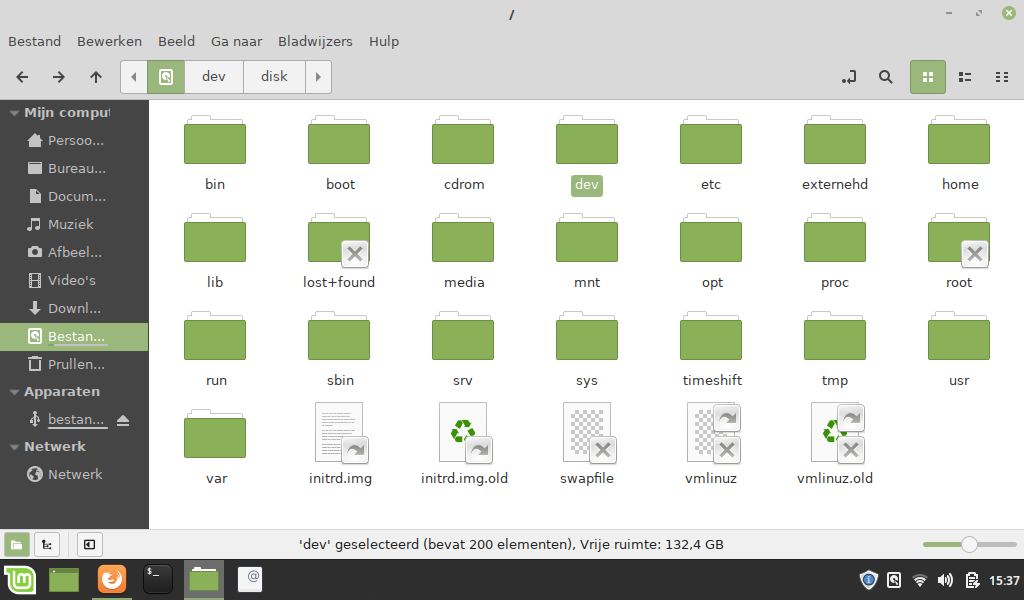This screenshot has height=600, width=1024.
Task: Switch to icon view mode
Action: coord(927,77)
